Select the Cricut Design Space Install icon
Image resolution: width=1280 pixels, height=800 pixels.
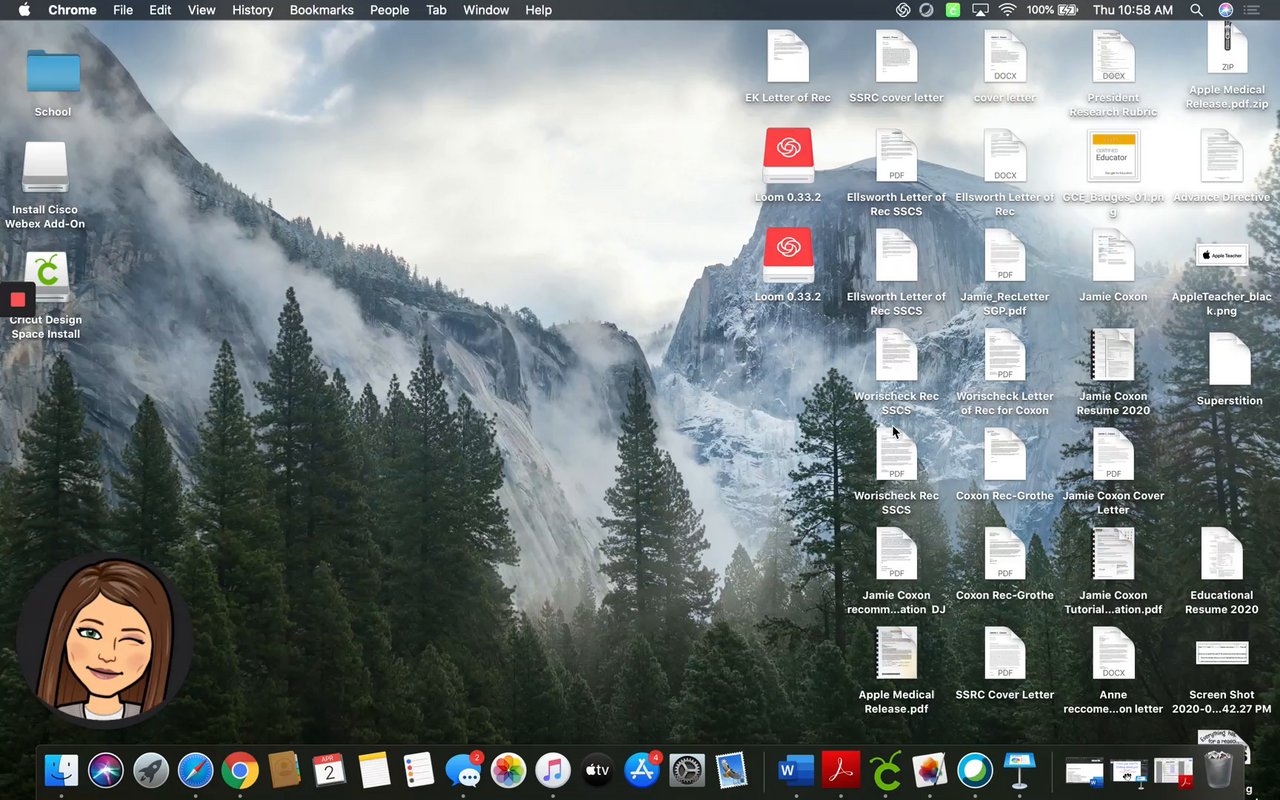(45, 295)
